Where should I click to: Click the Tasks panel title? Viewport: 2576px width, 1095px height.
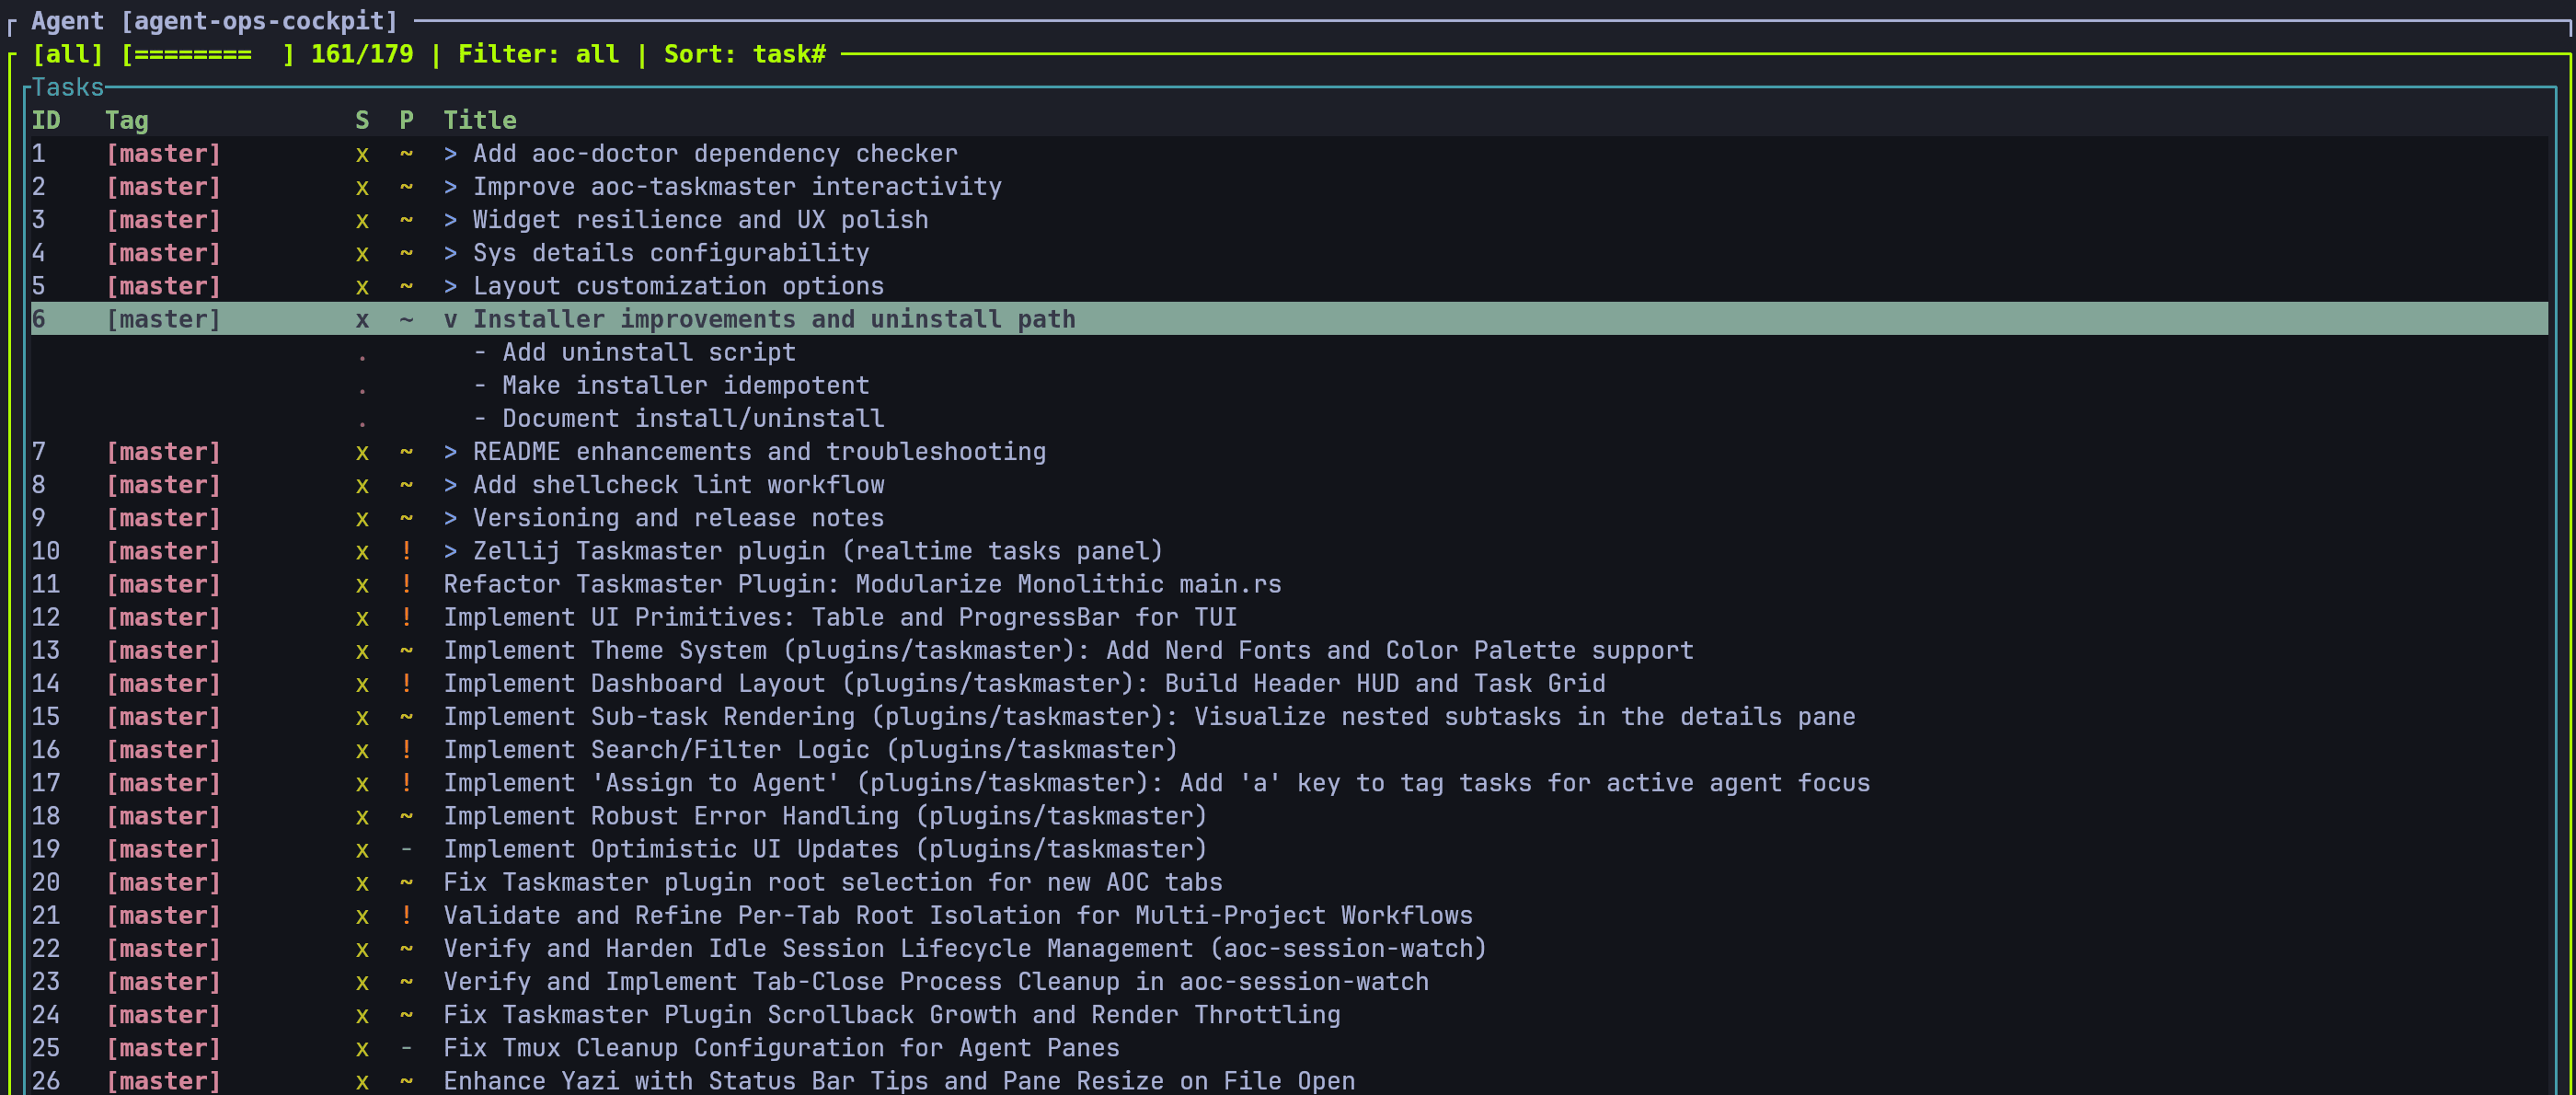(x=68, y=87)
